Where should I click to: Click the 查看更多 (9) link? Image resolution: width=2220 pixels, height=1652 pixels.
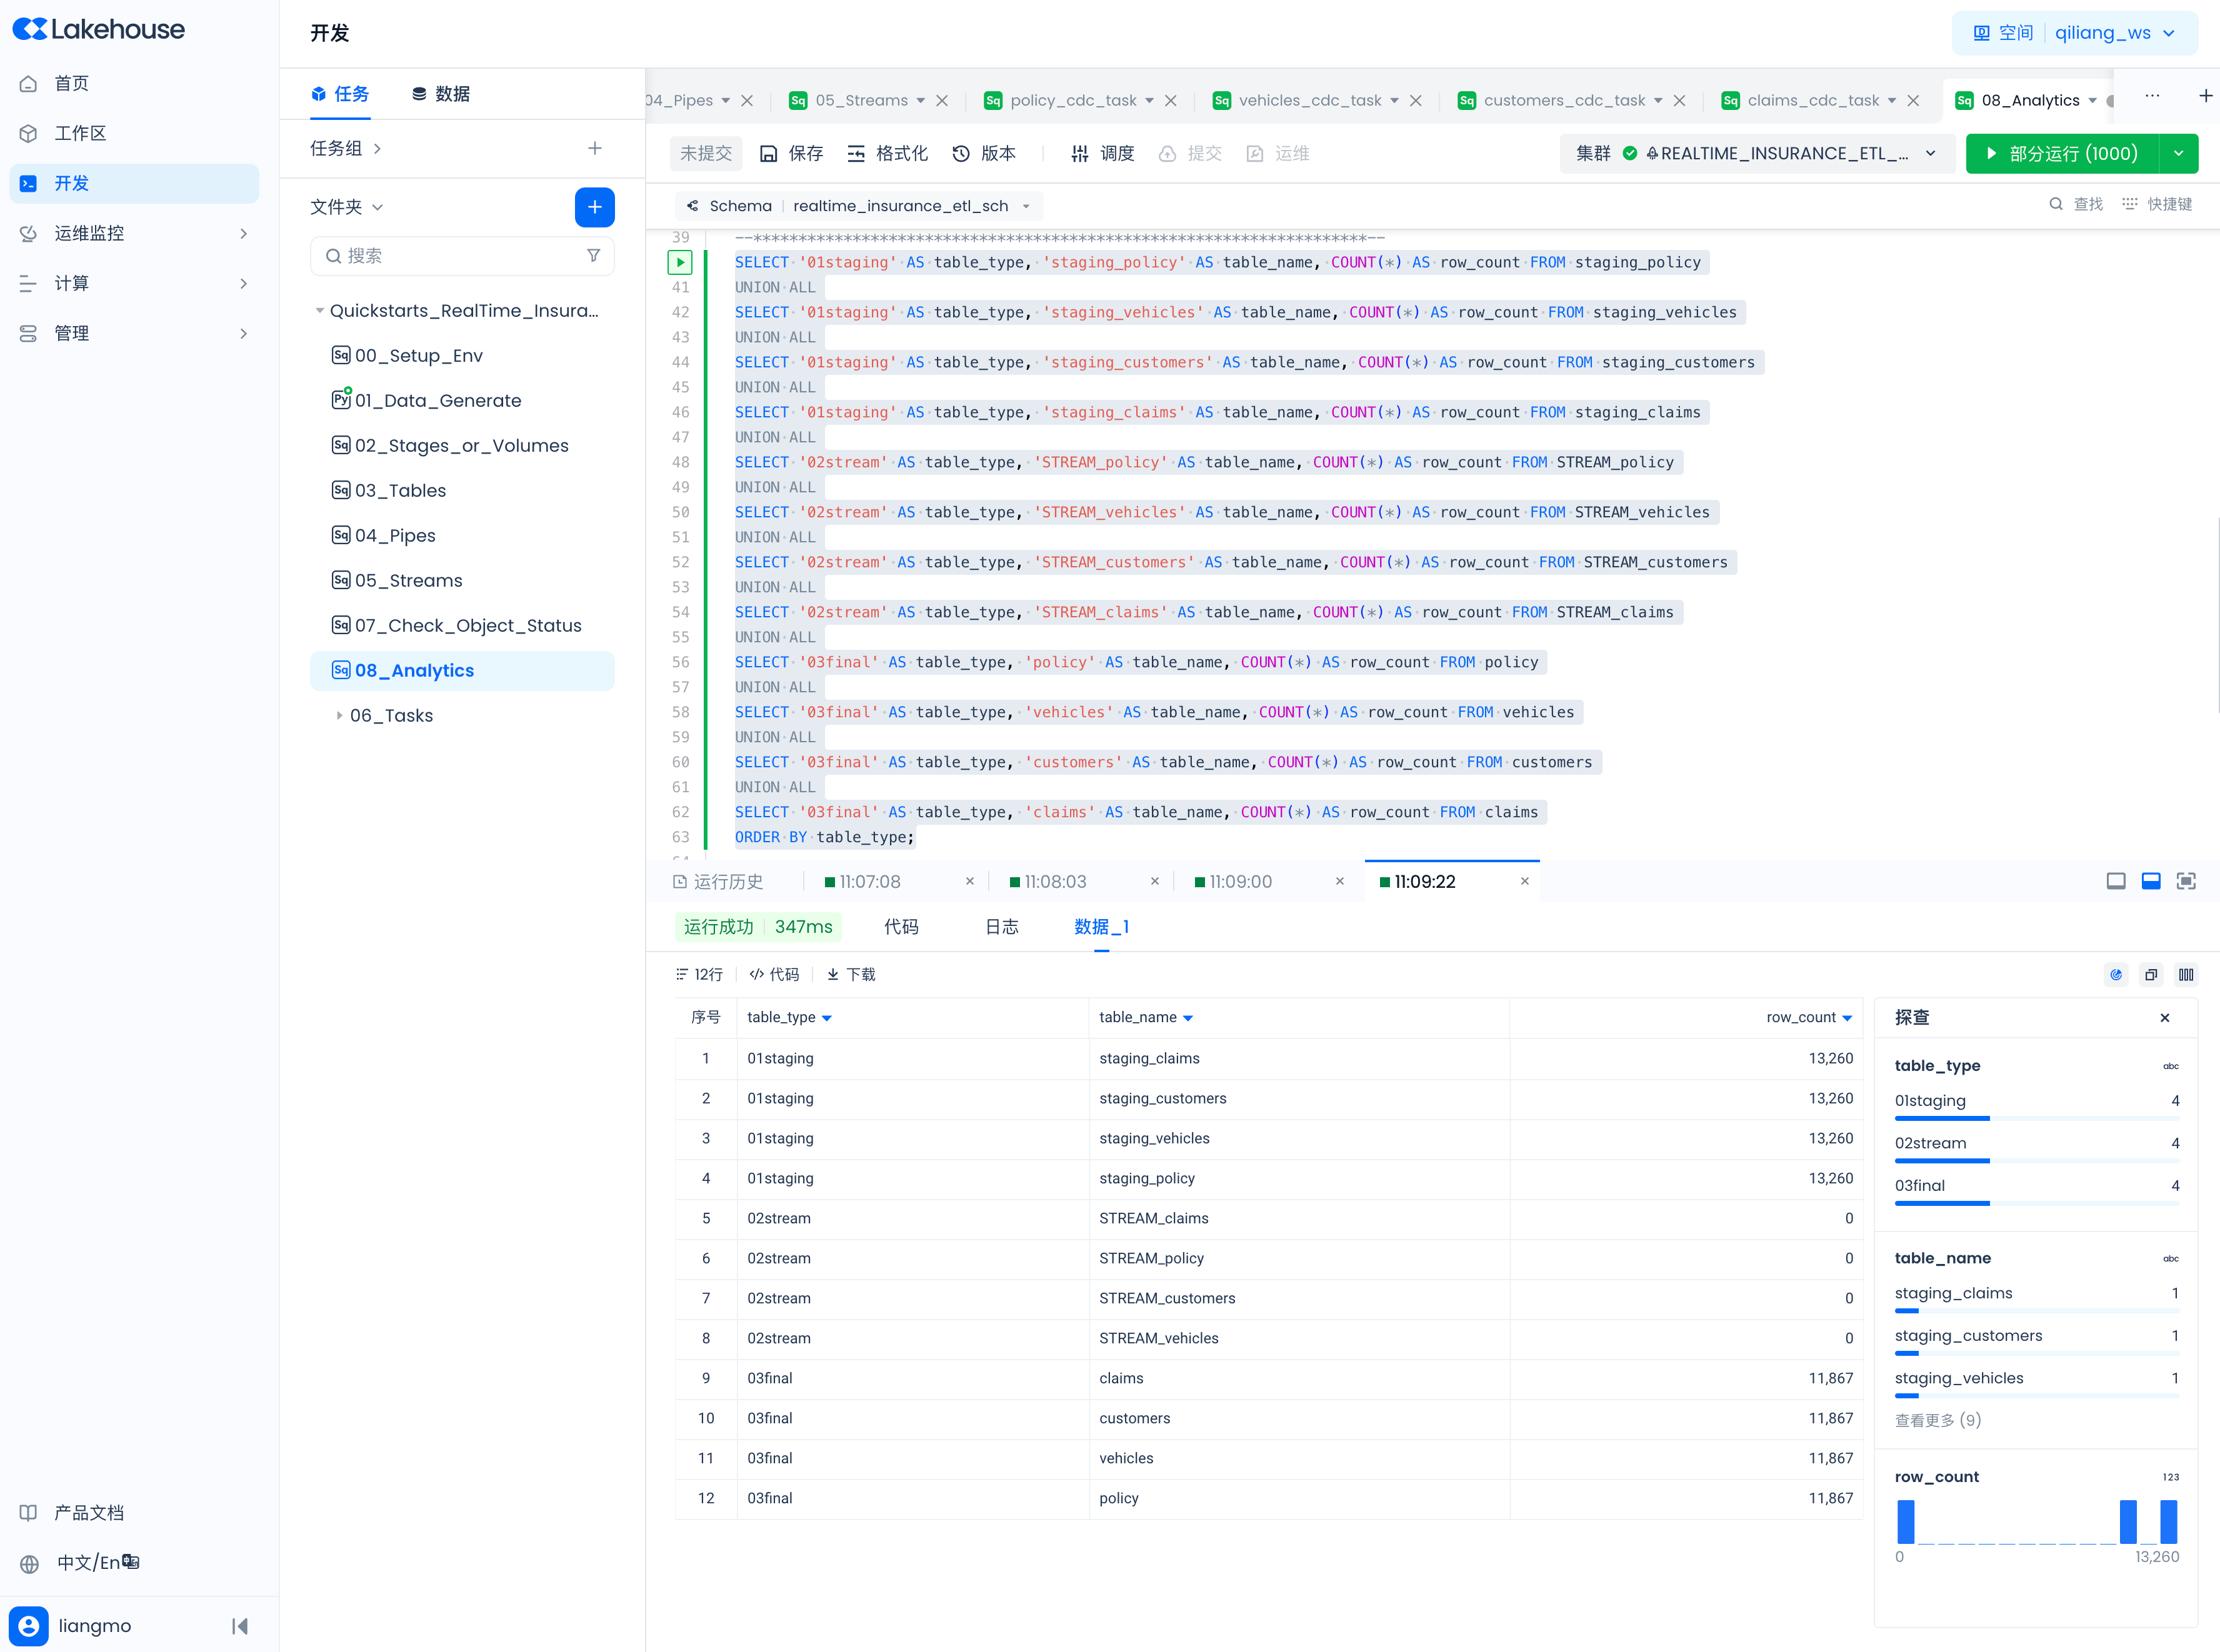point(1937,1420)
